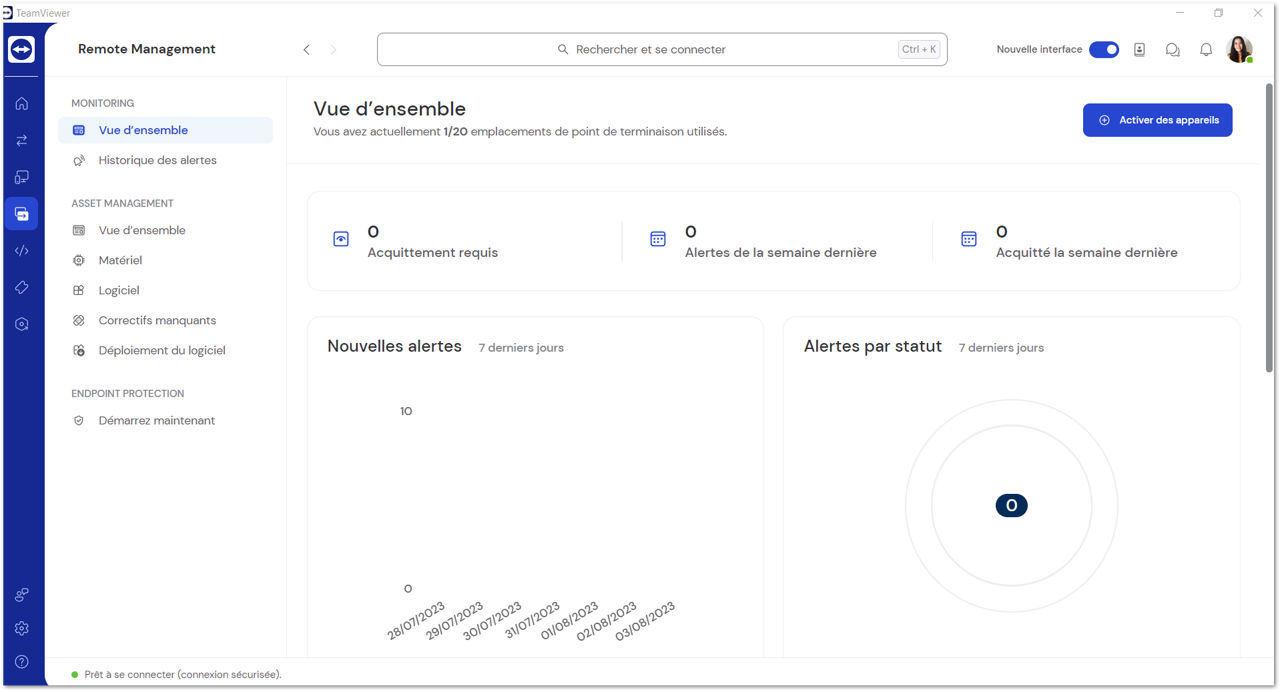Viewport: 1280px width, 692px height.
Task: Select the Remote Management sidebar icon
Action: click(x=21, y=213)
